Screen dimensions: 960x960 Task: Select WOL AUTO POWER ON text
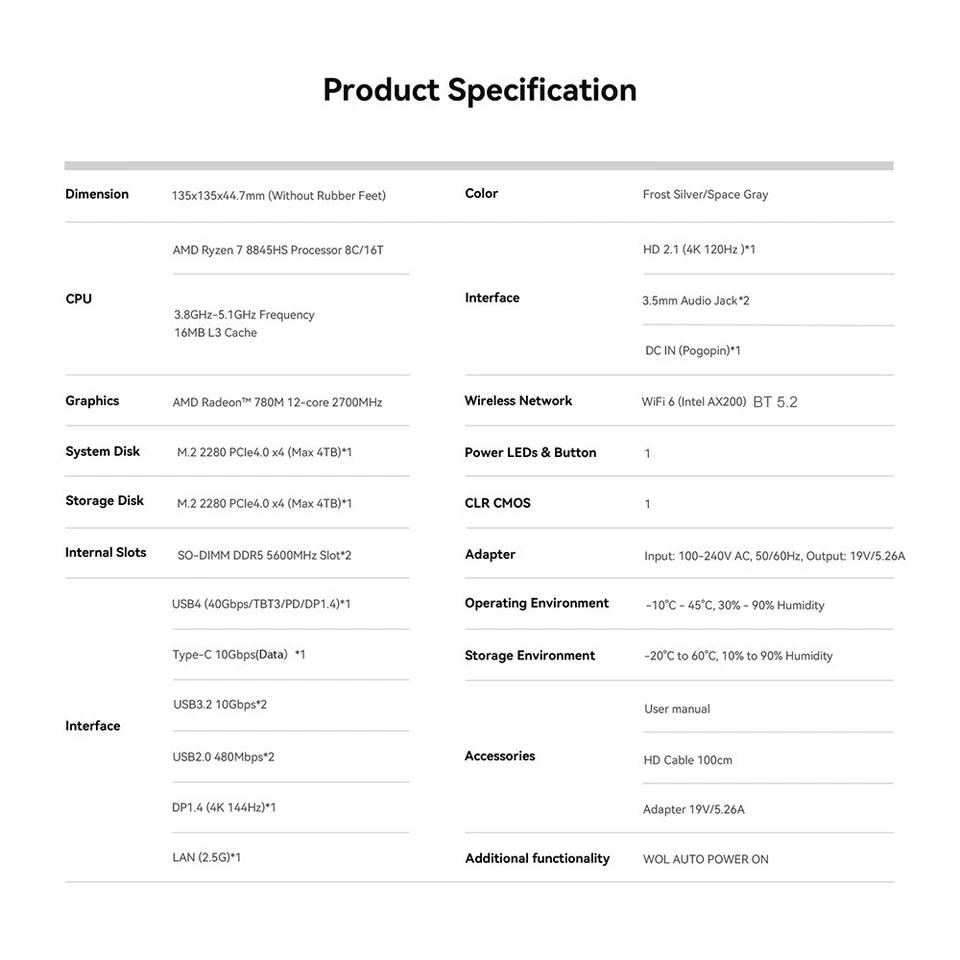click(706, 859)
